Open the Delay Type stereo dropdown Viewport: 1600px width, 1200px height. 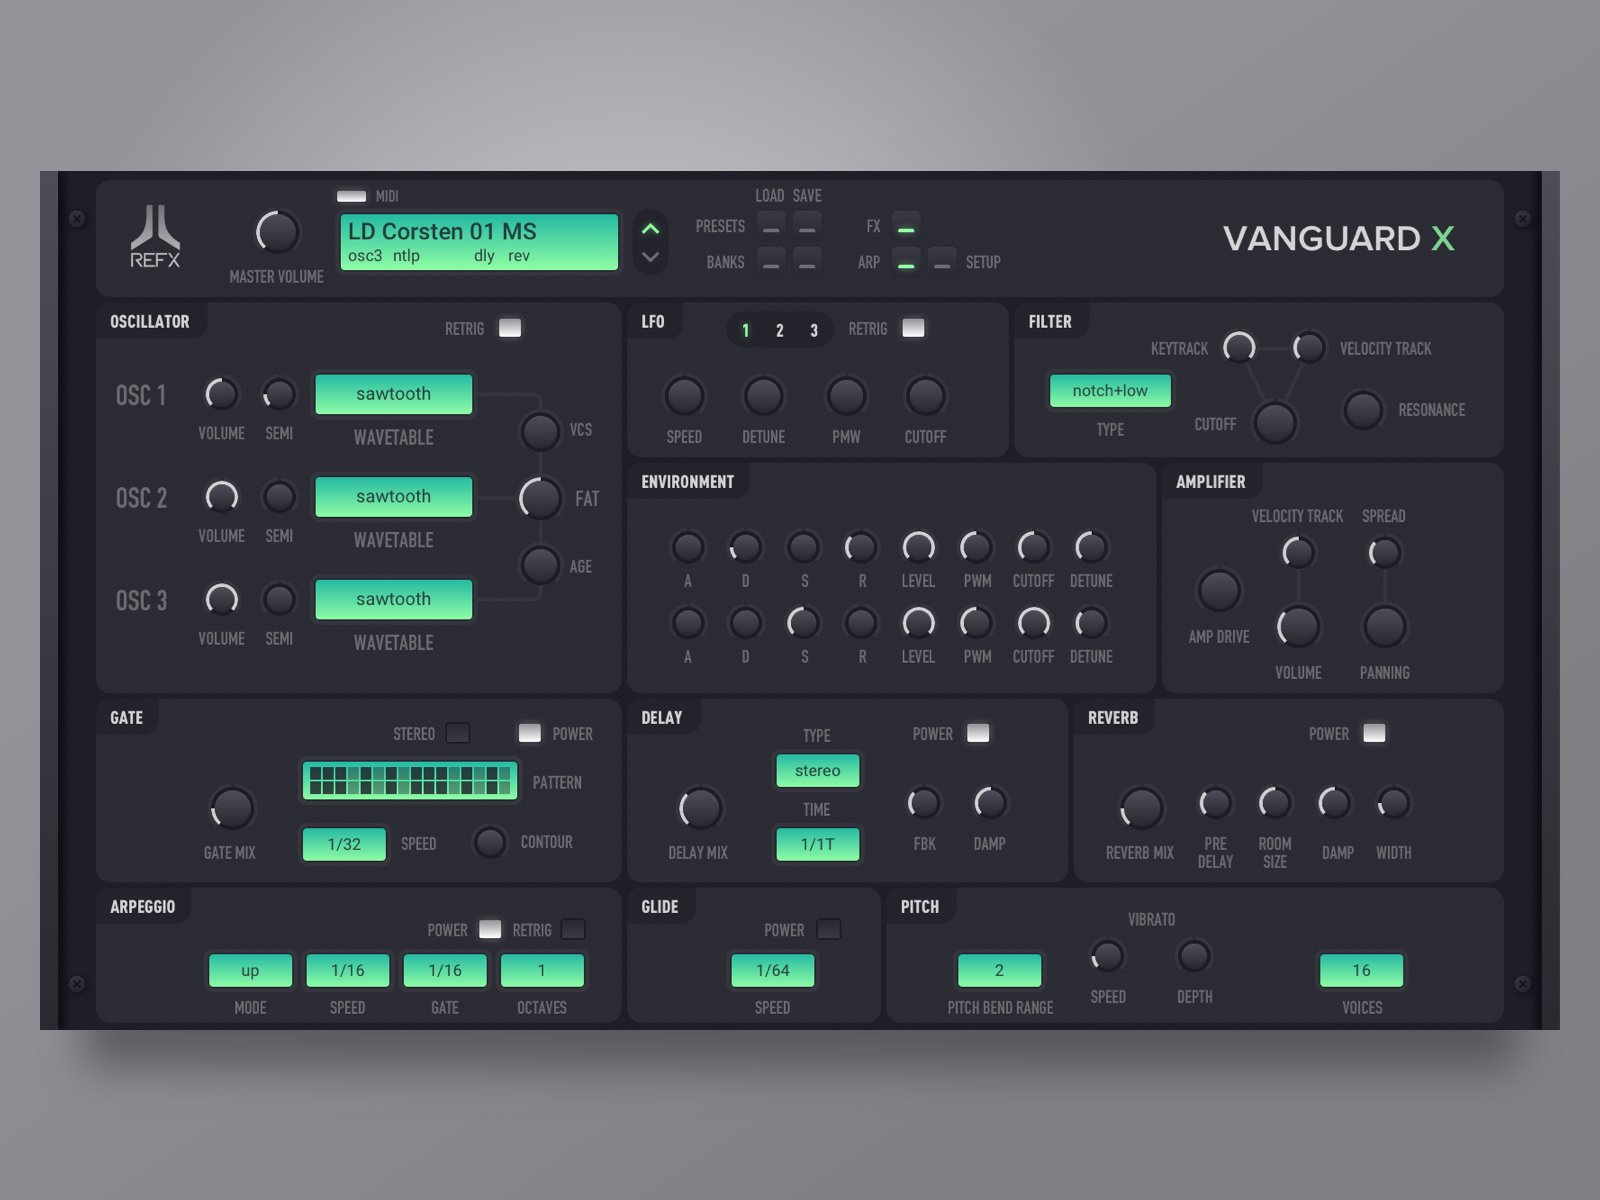(x=818, y=771)
